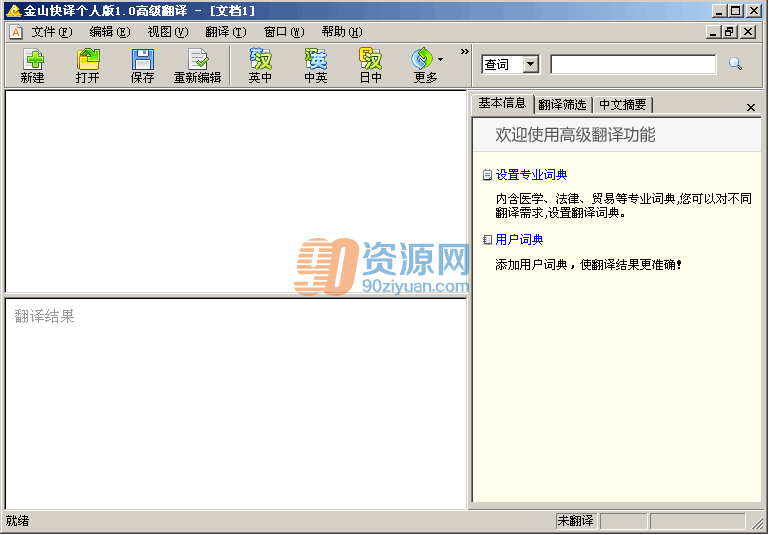Close the inner document 文档1
769x535 pixels.
pyautogui.click(x=747, y=32)
